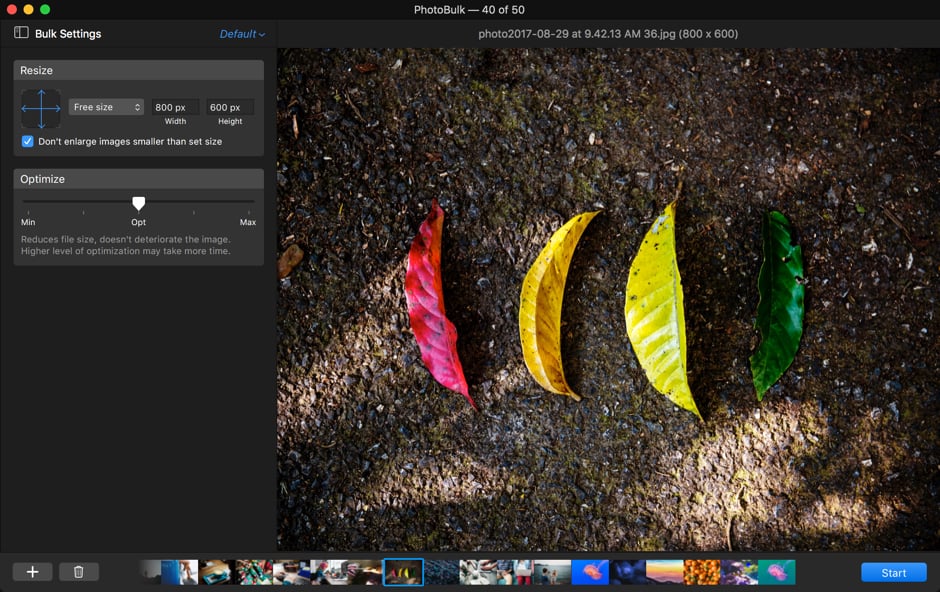Select the orange fruits thumbnail
This screenshot has width=940, height=592.
click(701, 572)
